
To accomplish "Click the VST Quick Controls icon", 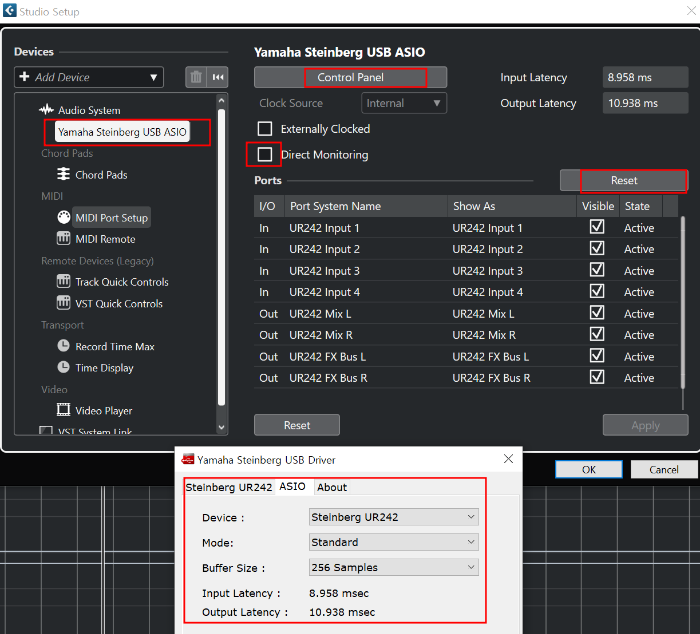I will coord(63,303).
